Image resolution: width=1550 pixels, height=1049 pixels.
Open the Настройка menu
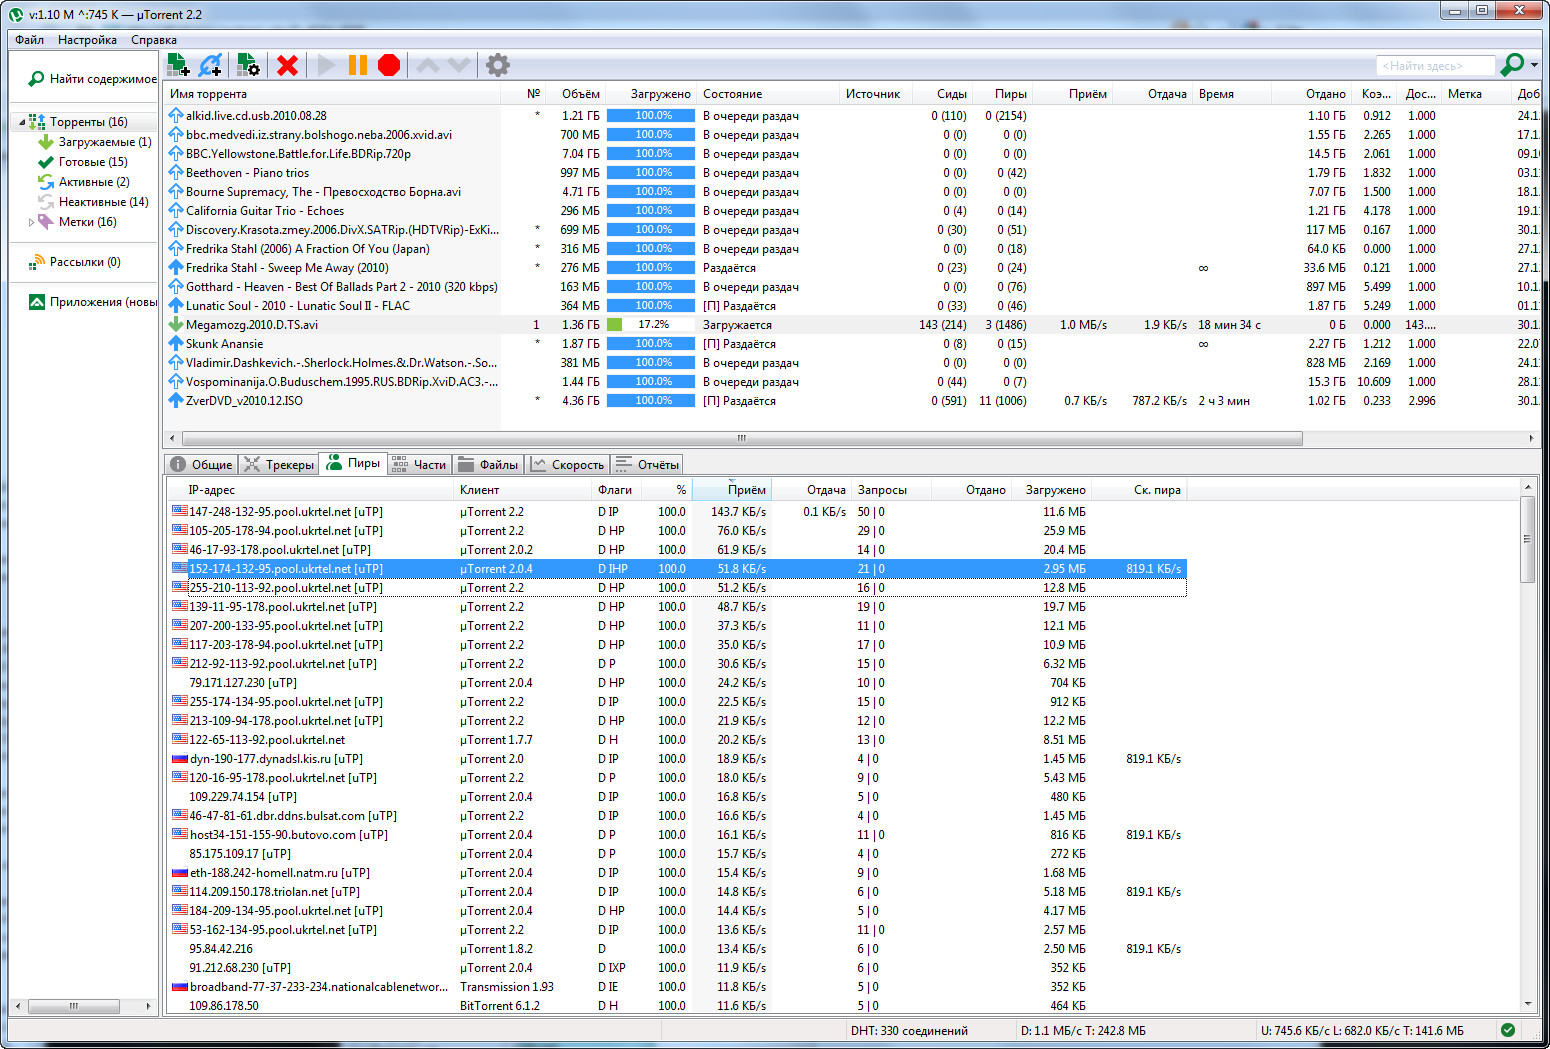pyautogui.click(x=87, y=40)
